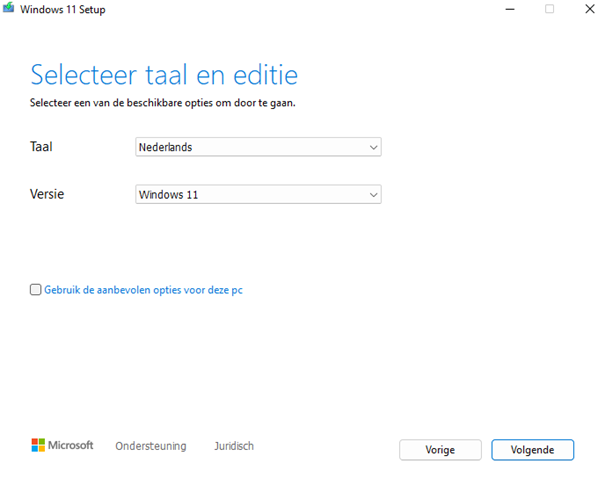Open the Versie edition dropdown
Screen dimensions: 605x478
(x=258, y=194)
